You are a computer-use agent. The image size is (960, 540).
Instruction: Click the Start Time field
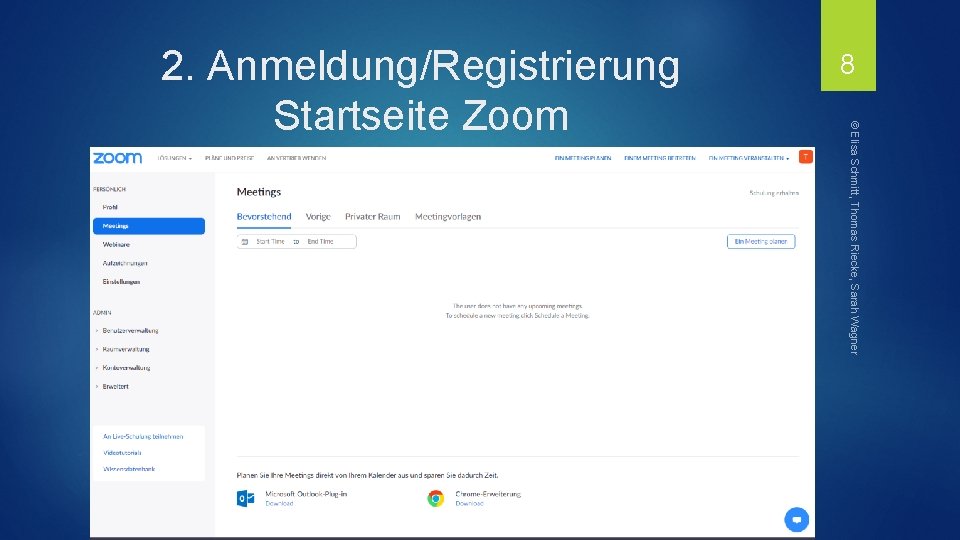pos(270,242)
